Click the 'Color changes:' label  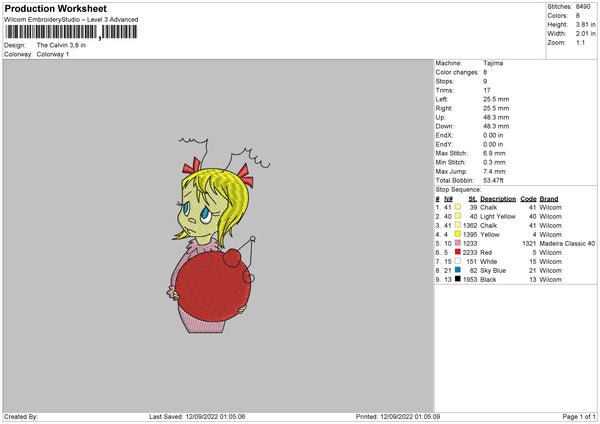457,72
